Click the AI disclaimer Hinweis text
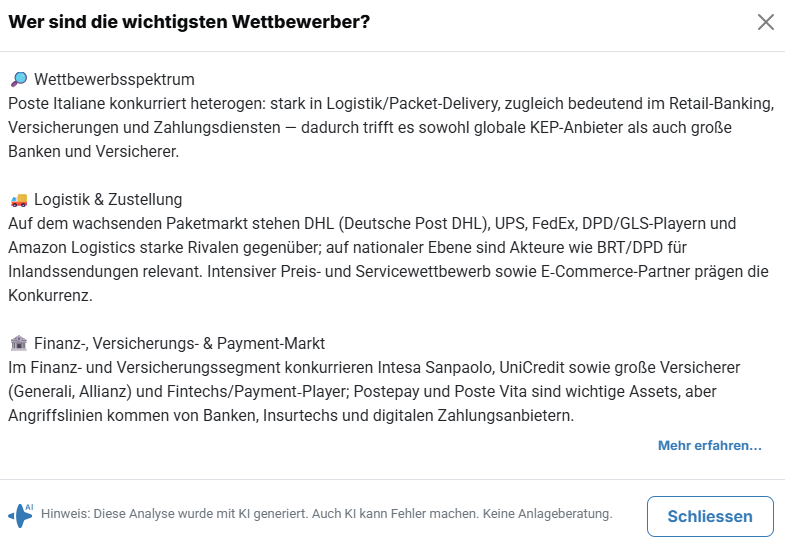 326,514
